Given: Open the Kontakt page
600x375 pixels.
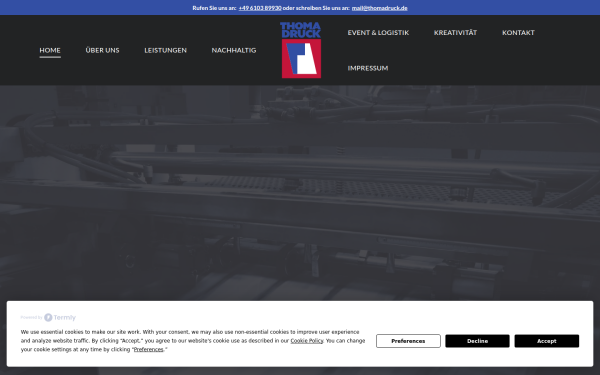Looking at the screenshot, I should (x=518, y=33).
